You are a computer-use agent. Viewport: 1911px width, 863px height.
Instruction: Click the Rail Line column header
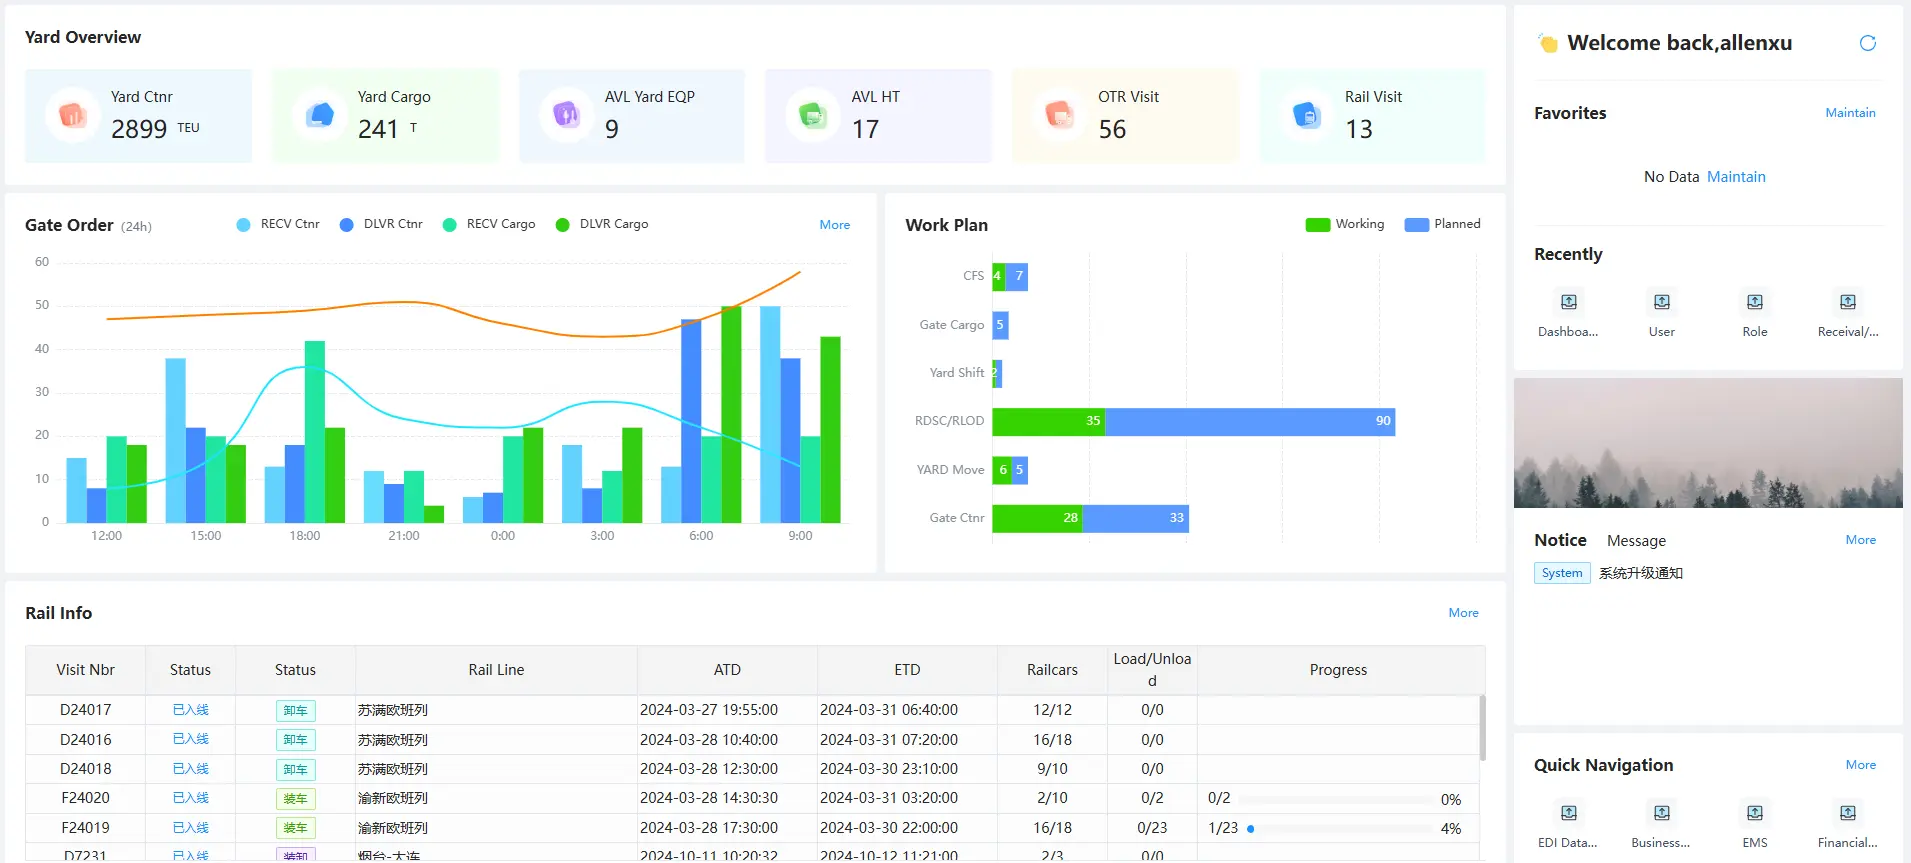click(x=496, y=670)
